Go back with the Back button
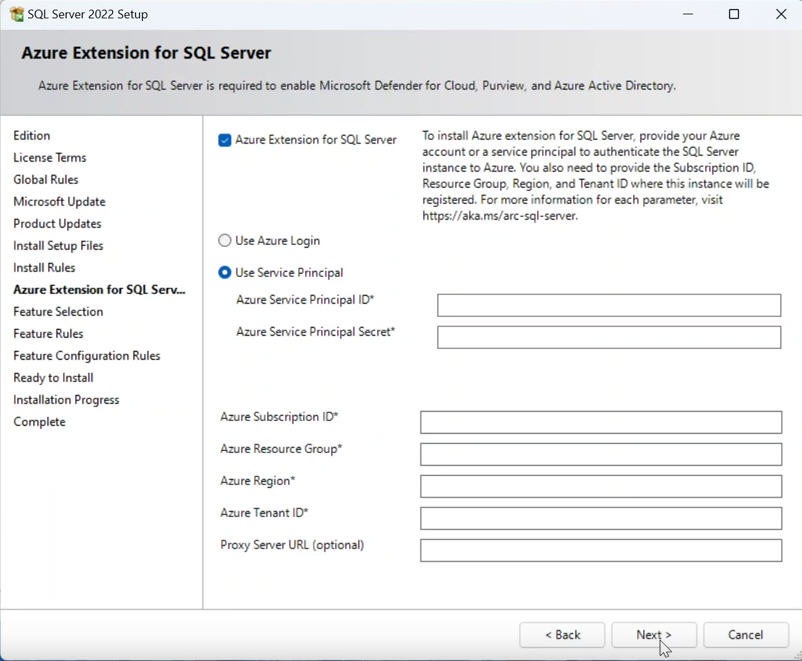Viewport: 802px width, 661px height. [562, 635]
